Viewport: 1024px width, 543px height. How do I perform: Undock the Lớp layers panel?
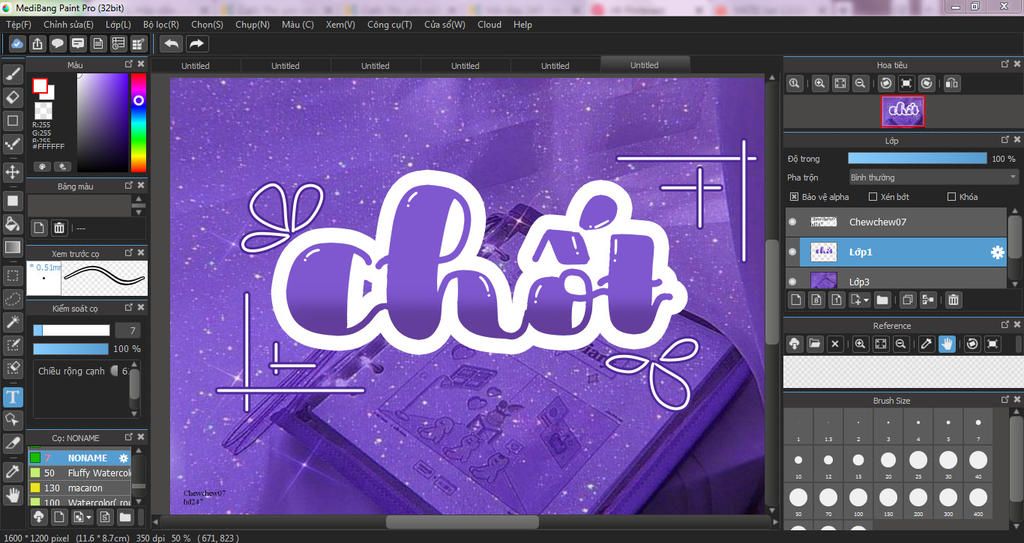(x=1005, y=140)
